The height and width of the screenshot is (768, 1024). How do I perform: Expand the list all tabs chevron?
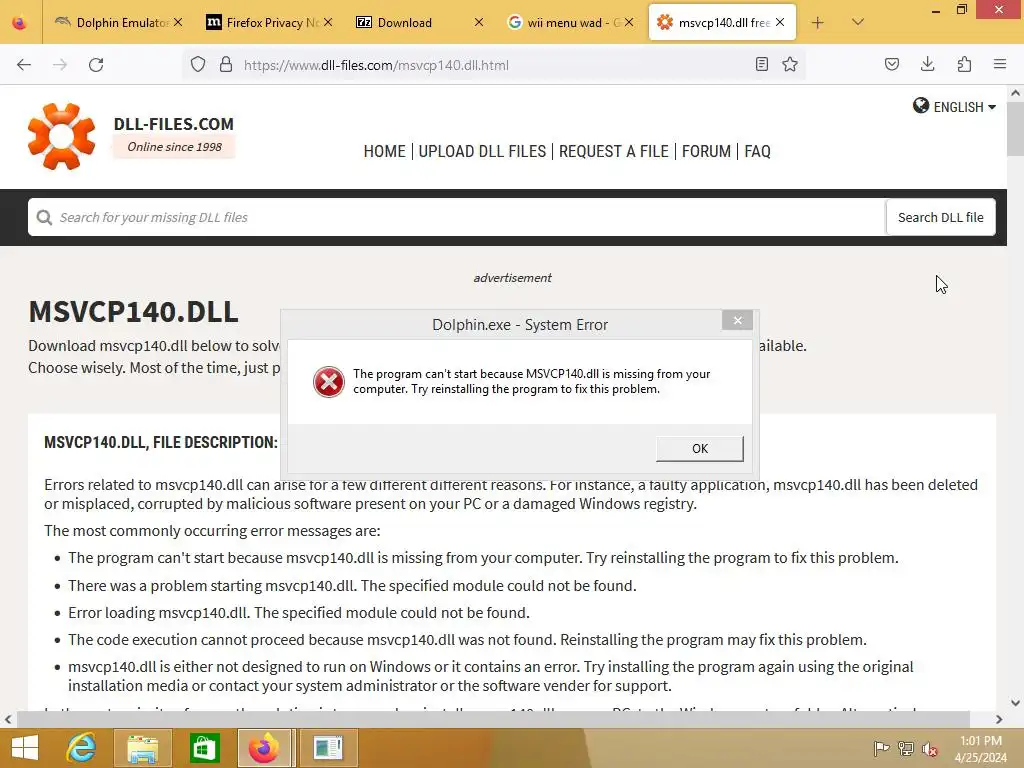[858, 22]
